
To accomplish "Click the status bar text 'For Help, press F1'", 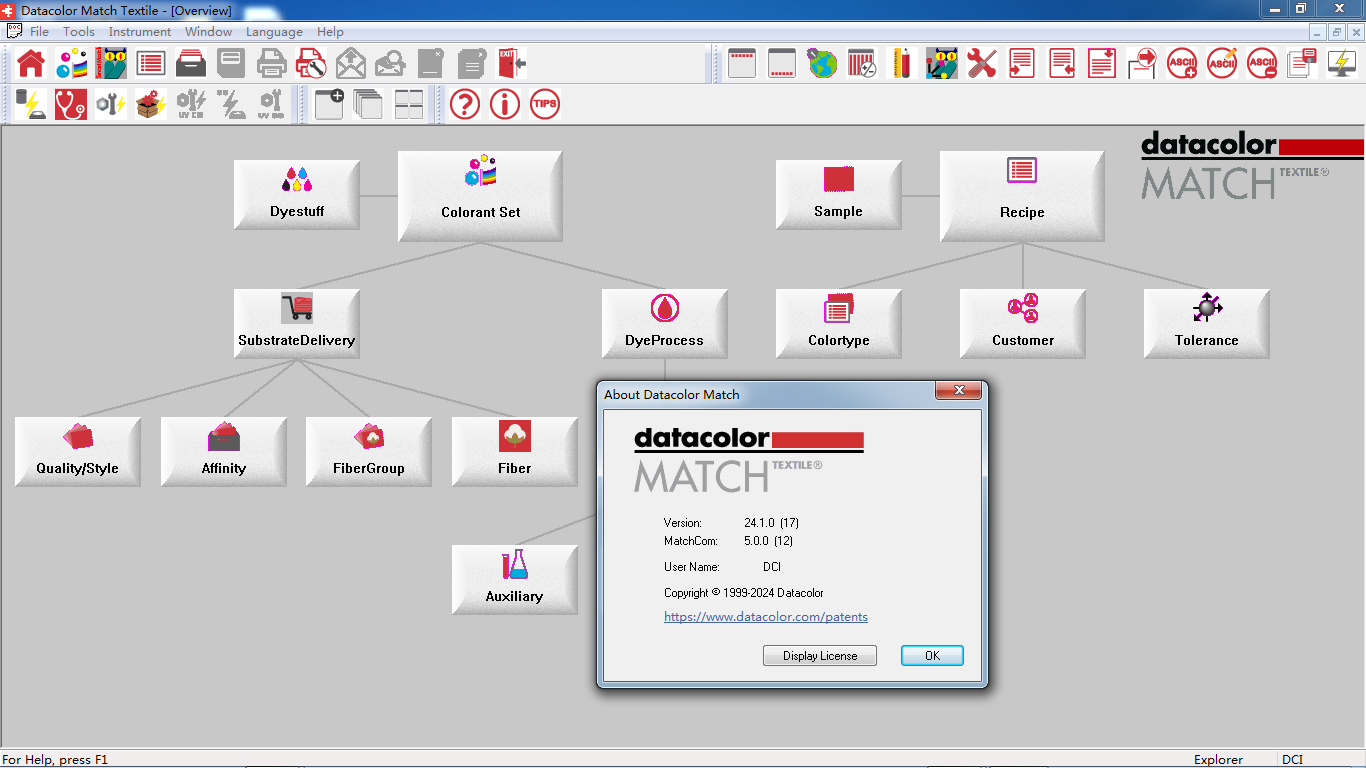I will [x=55, y=760].
